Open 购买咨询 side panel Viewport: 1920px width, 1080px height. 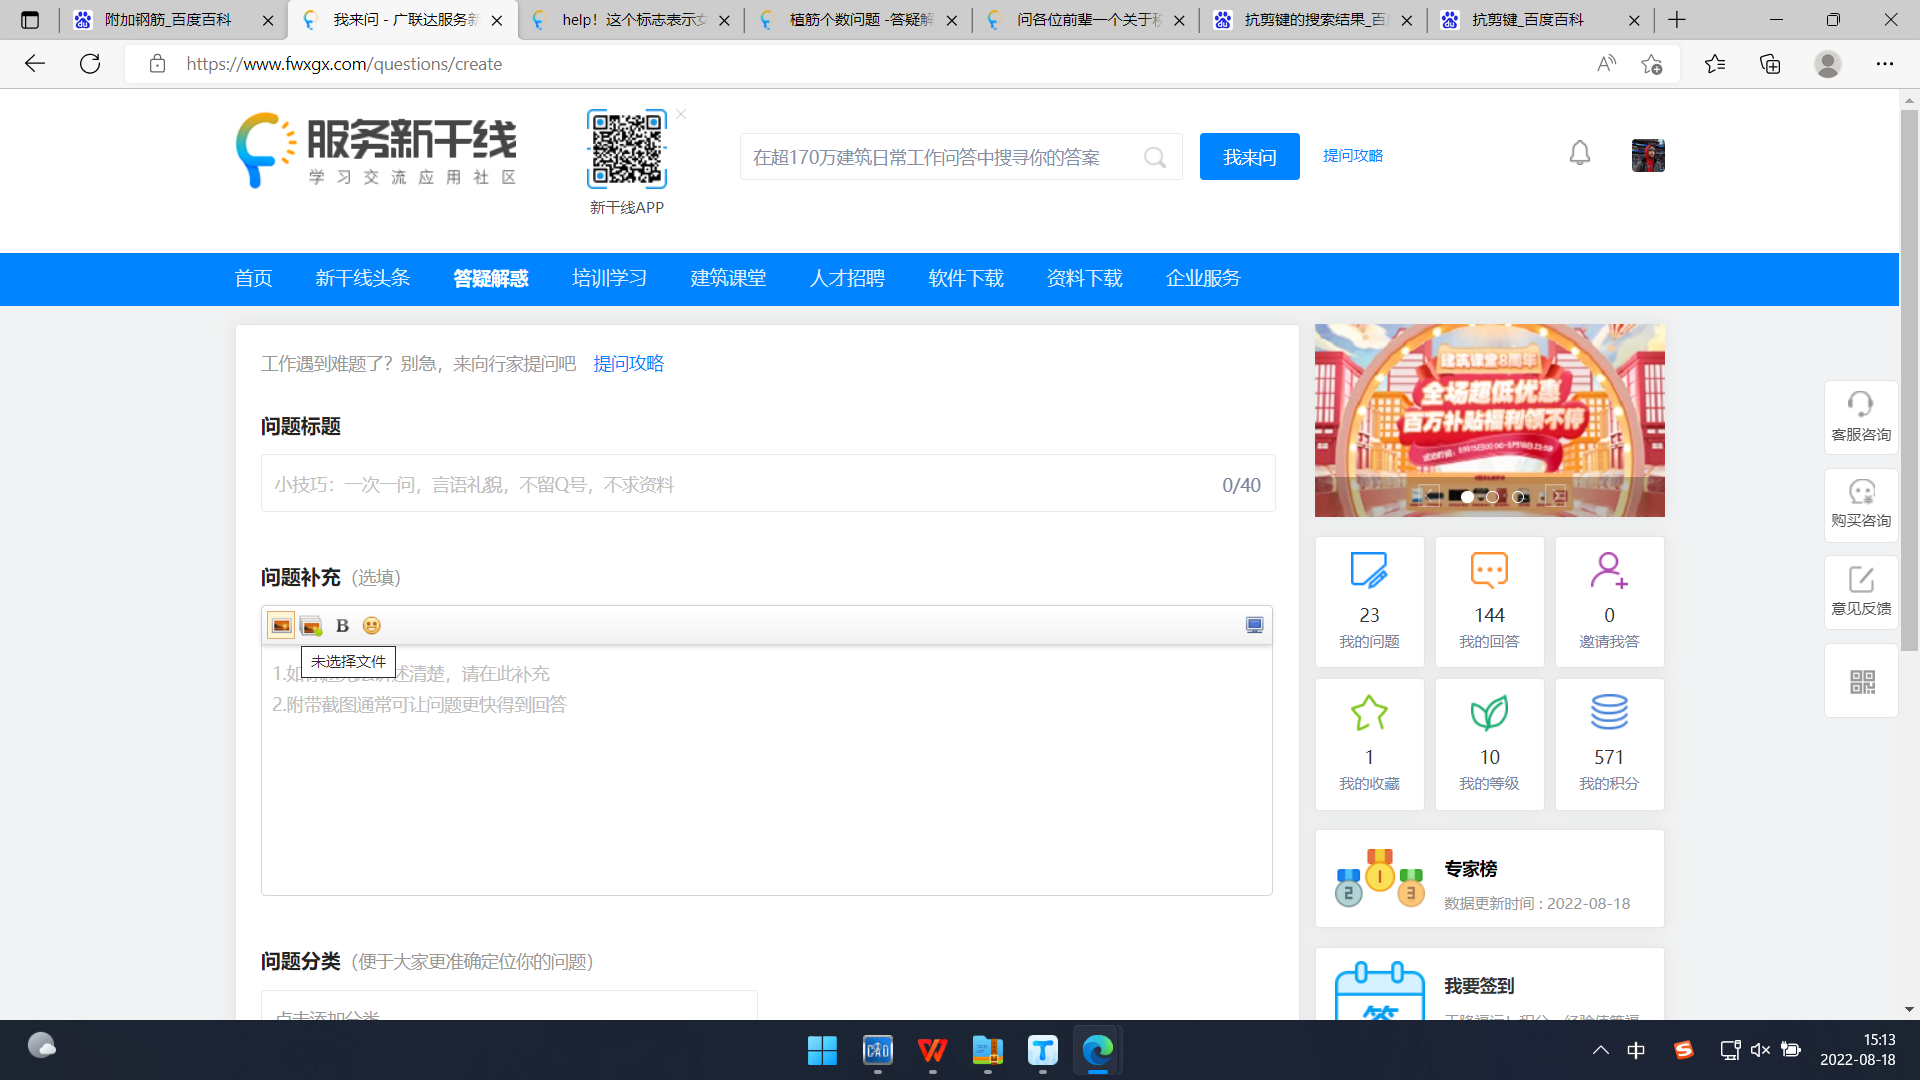1861,505
